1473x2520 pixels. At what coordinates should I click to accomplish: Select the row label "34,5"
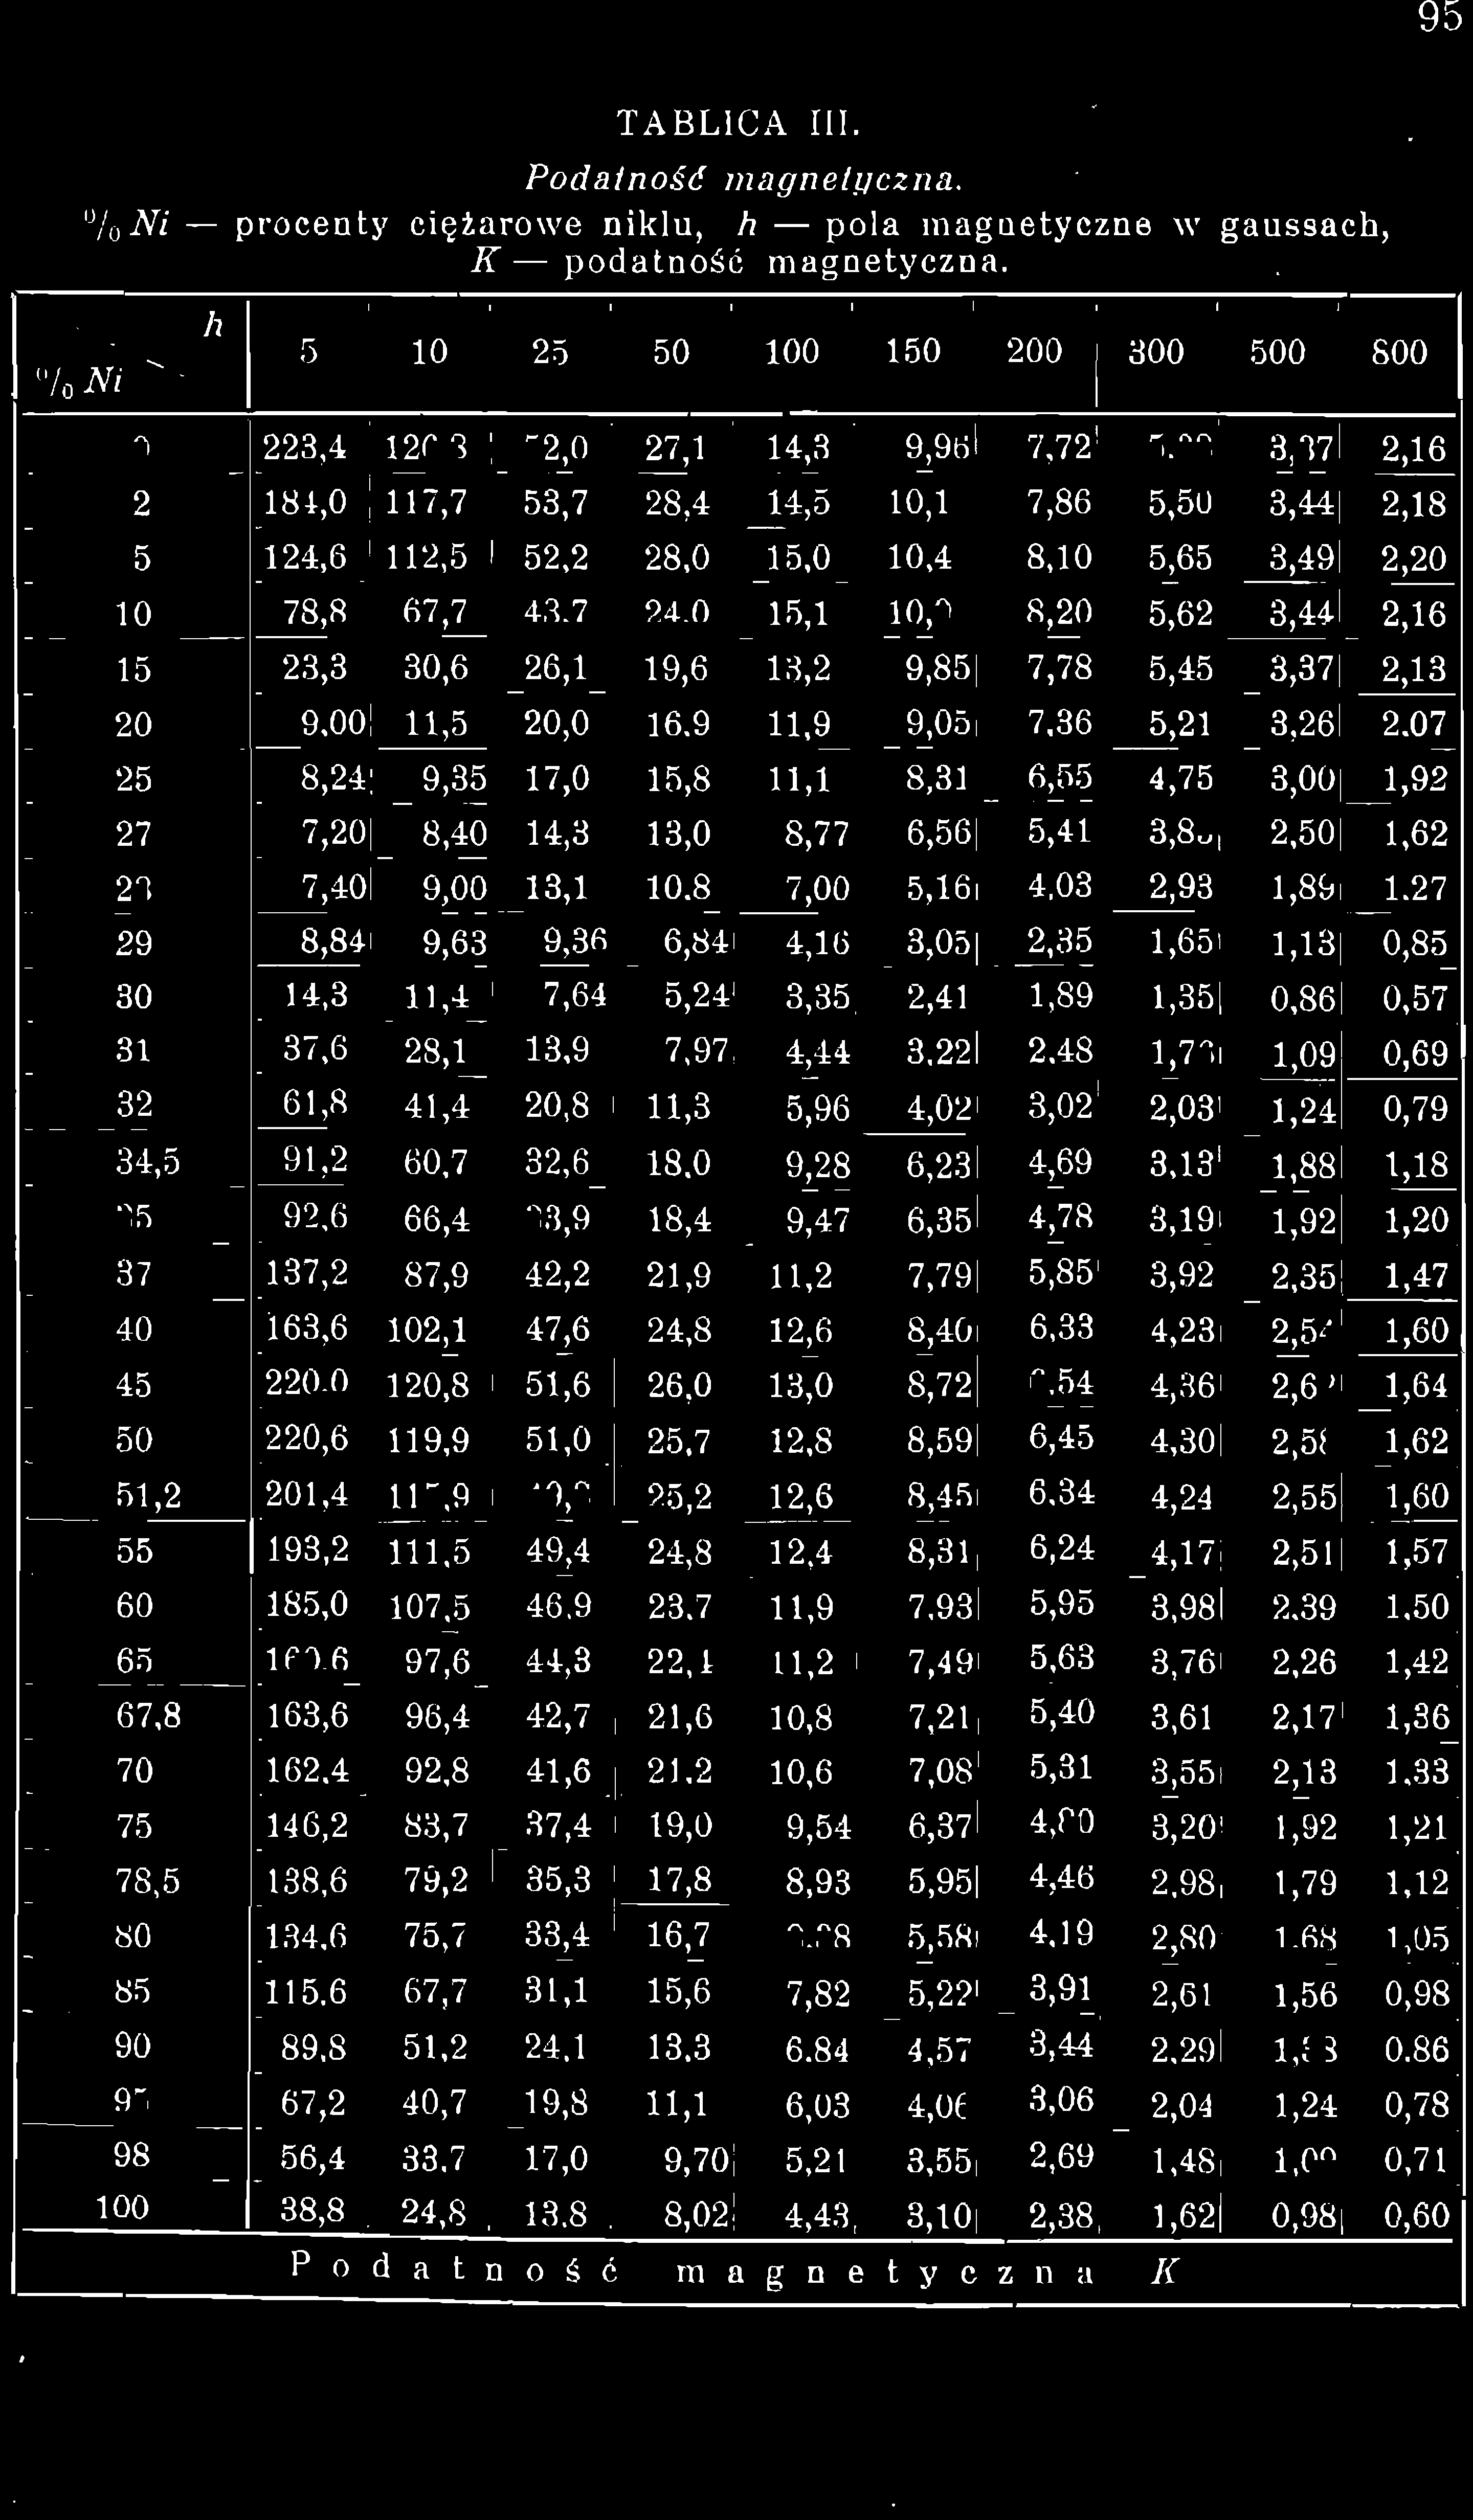149,1163
